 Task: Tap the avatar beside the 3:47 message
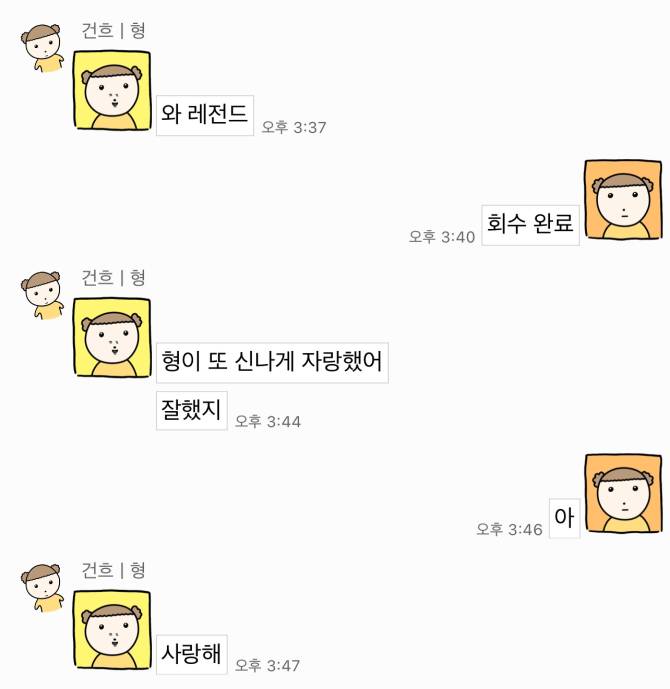tap(42, 587)
